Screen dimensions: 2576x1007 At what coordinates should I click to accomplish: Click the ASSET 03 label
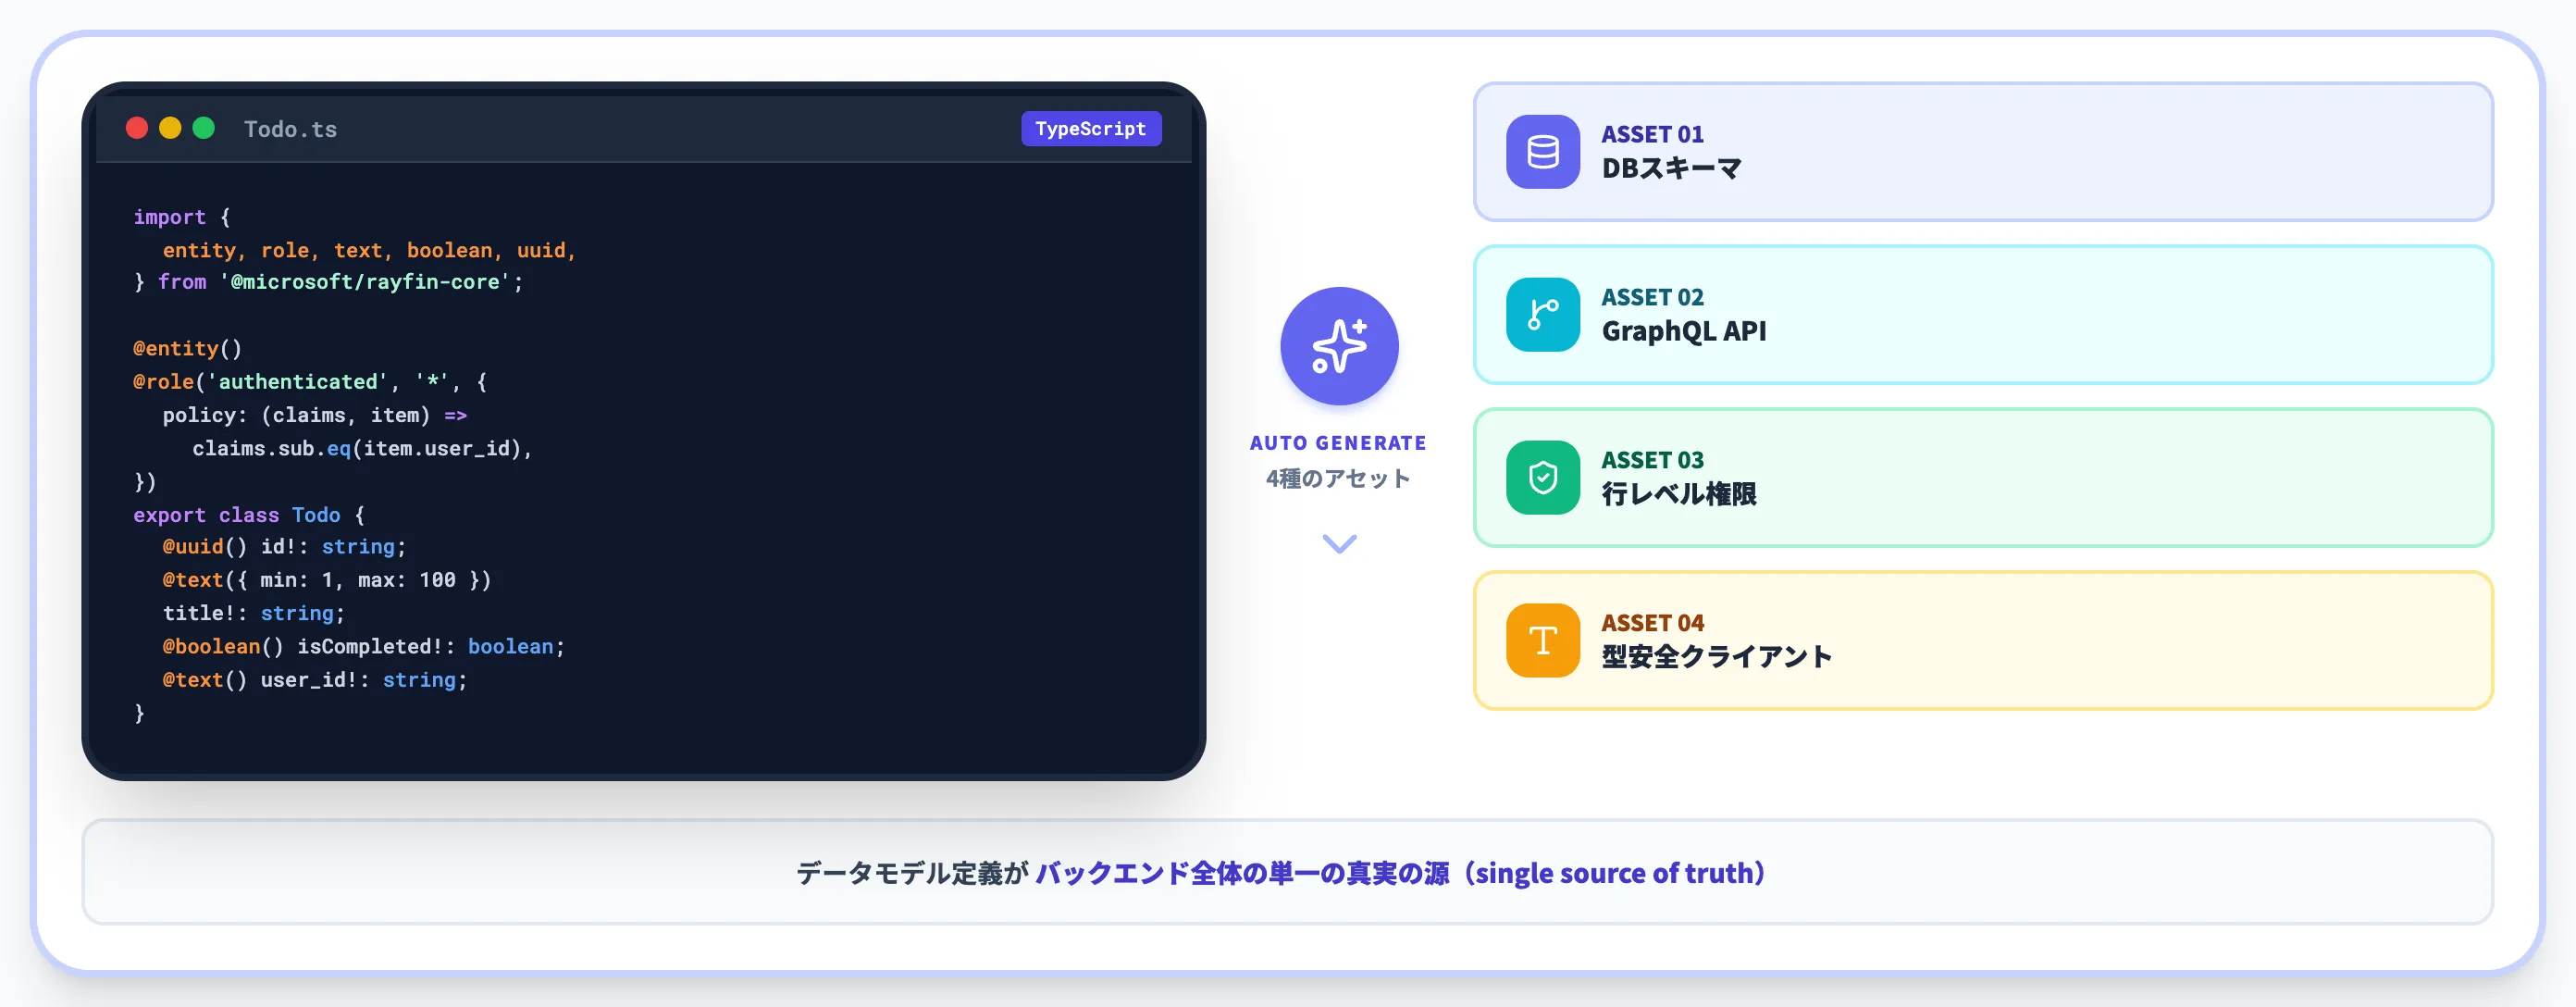[1652, 460]
